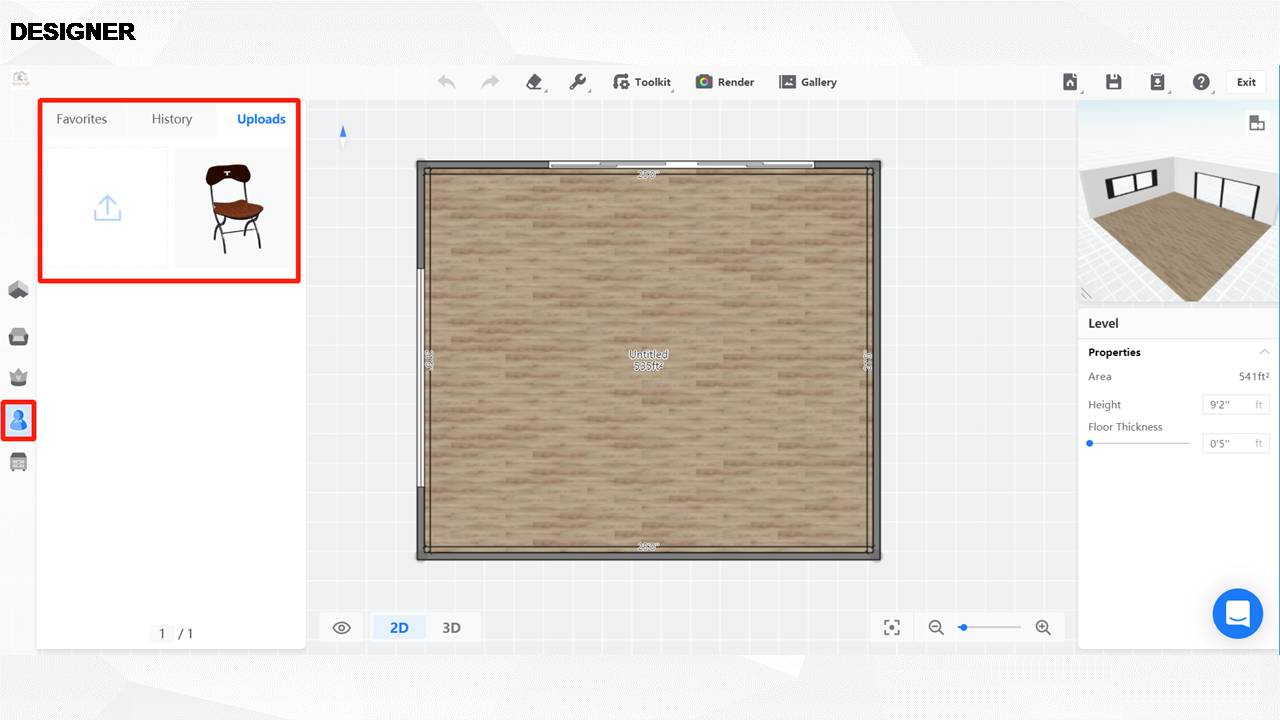Open the wrench settings tool
This screenshot has width=1280, height=720.
(x=578, y=82)
